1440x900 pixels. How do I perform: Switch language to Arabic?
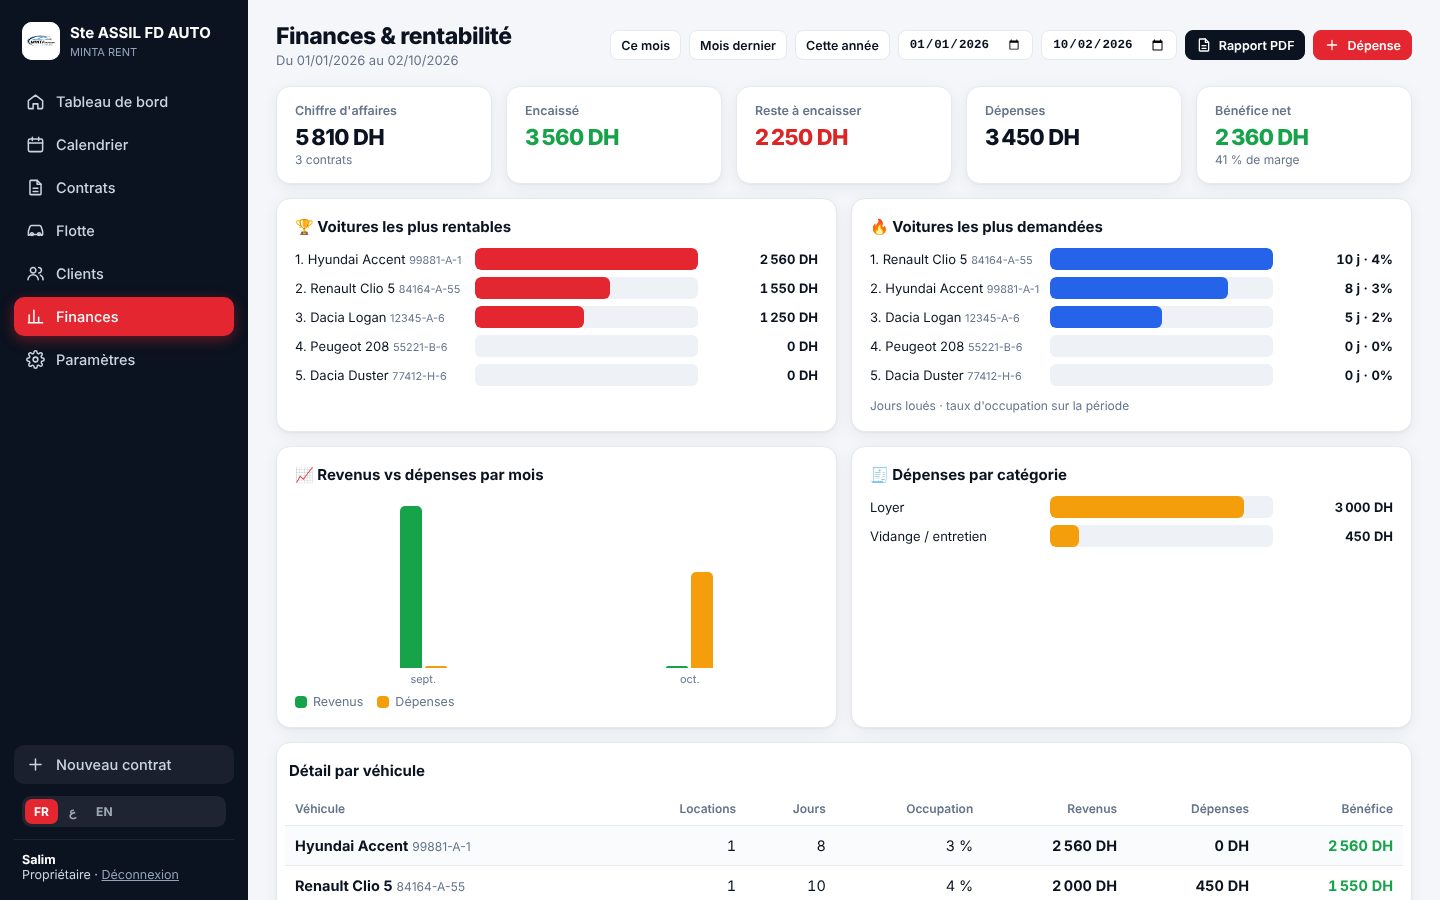(x=73, y=812)
